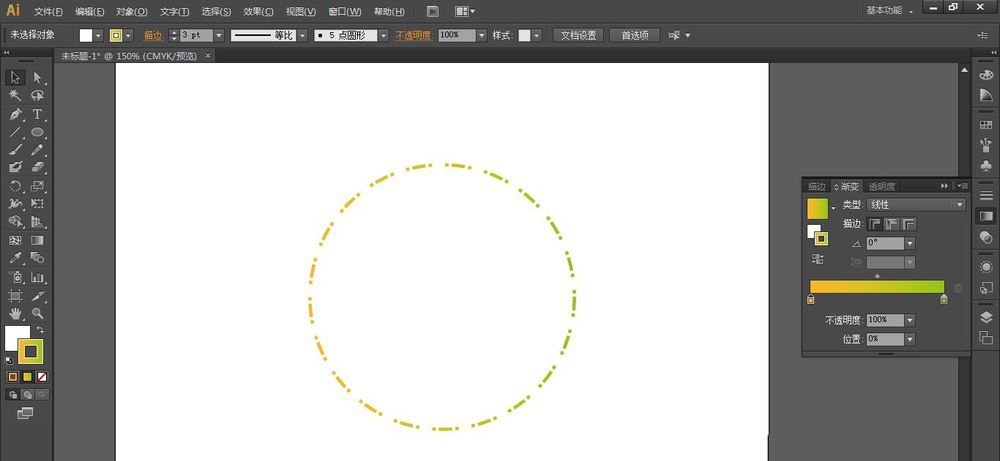Viewport: 1000px width, 461px height.
Task: Select the Hand tool
Action: coord(15,314)
